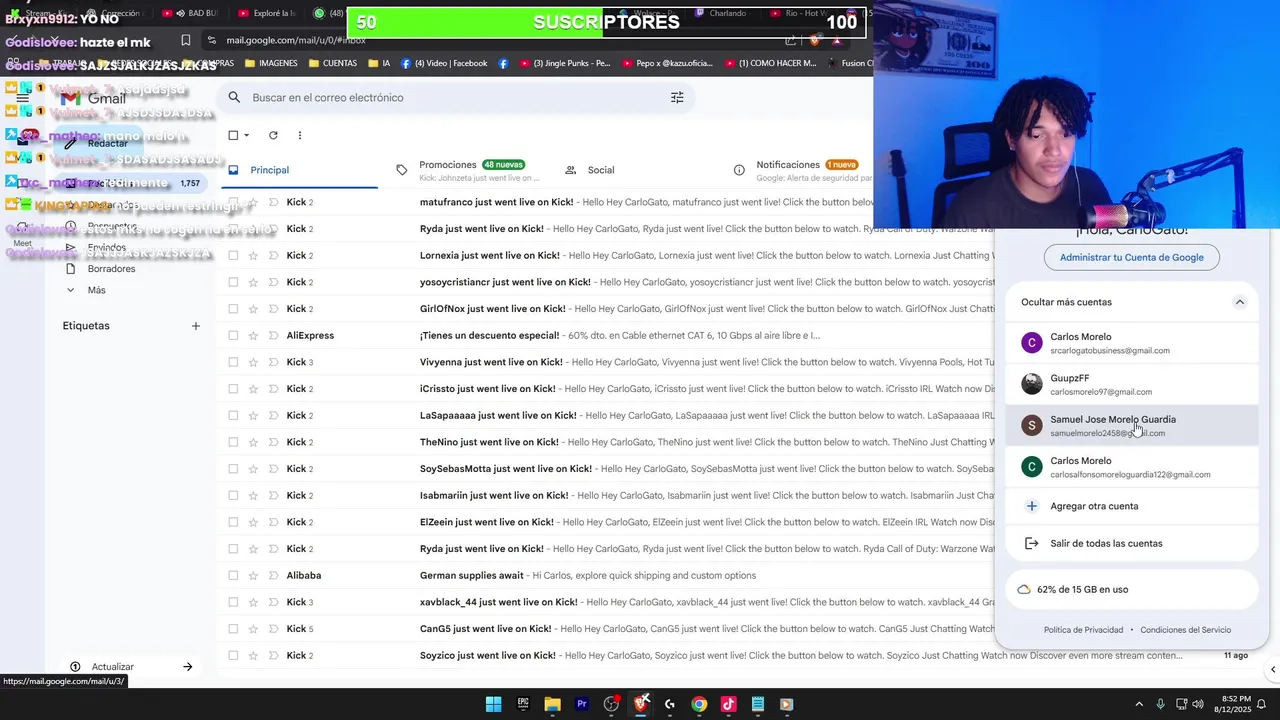The width and height of the screenshot is (1280, 720).
Task: Click the Gmail search mail input field
Action: tap(455, 97)
